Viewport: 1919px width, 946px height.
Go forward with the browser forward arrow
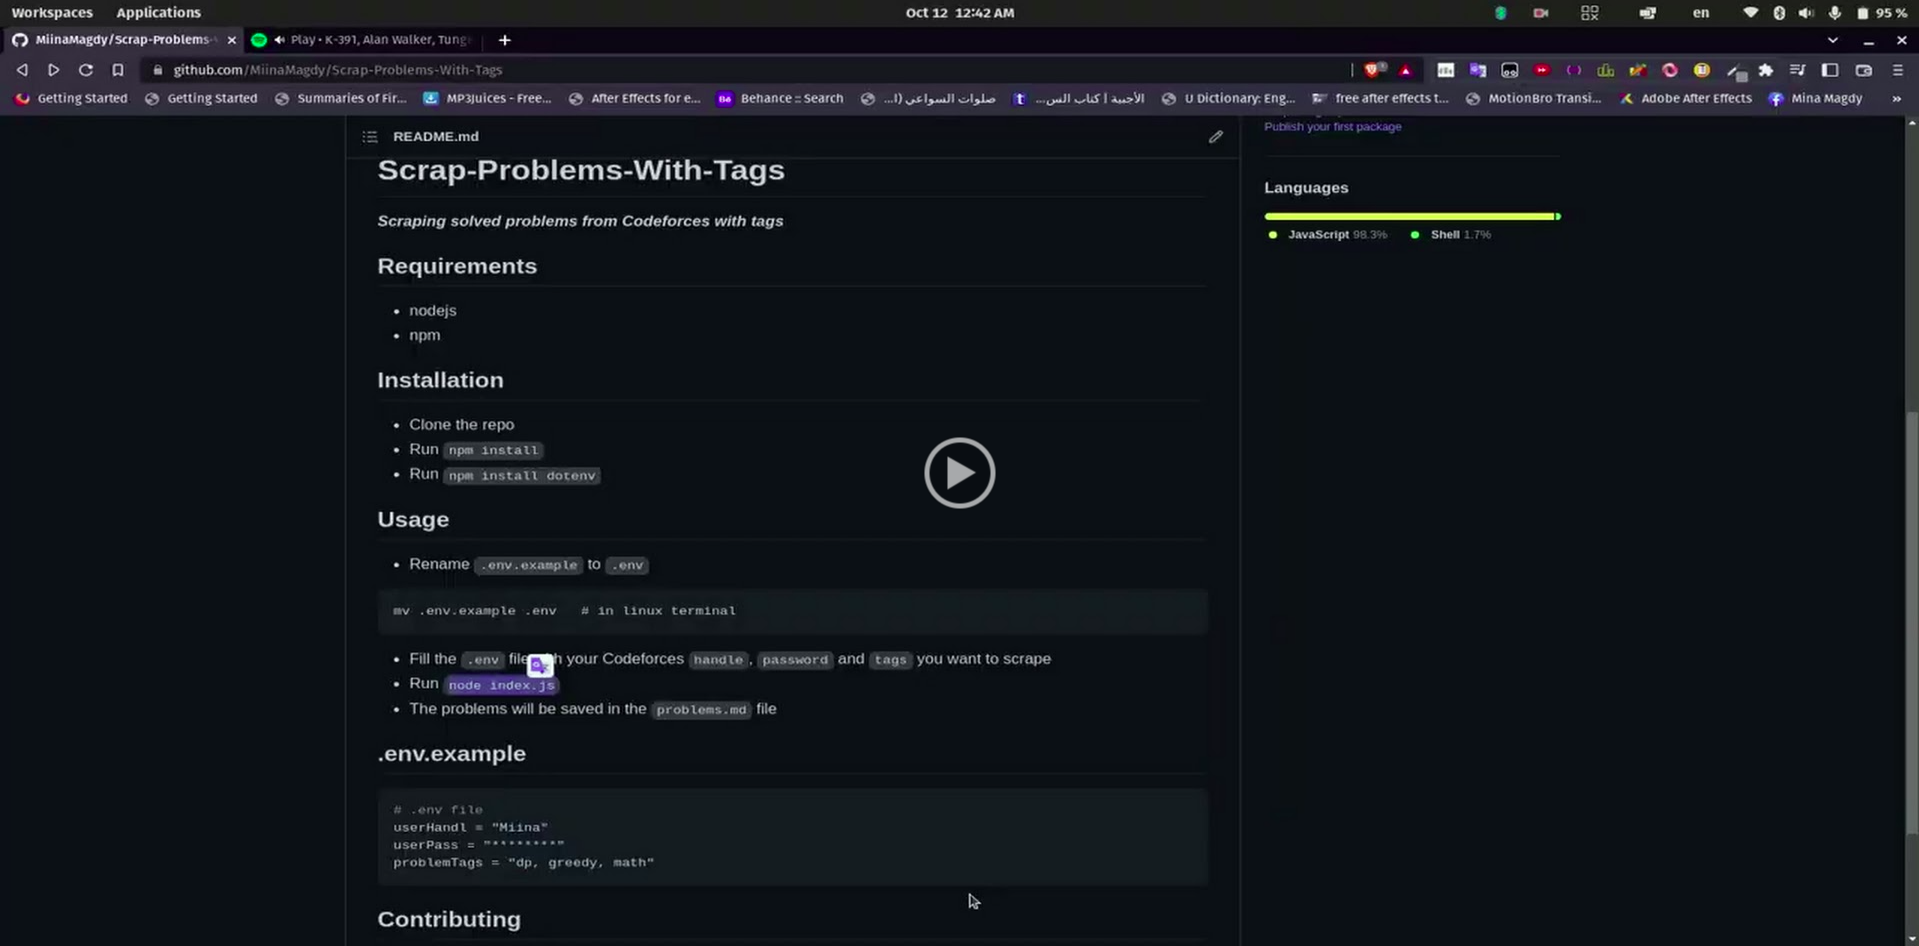point(54,70)
